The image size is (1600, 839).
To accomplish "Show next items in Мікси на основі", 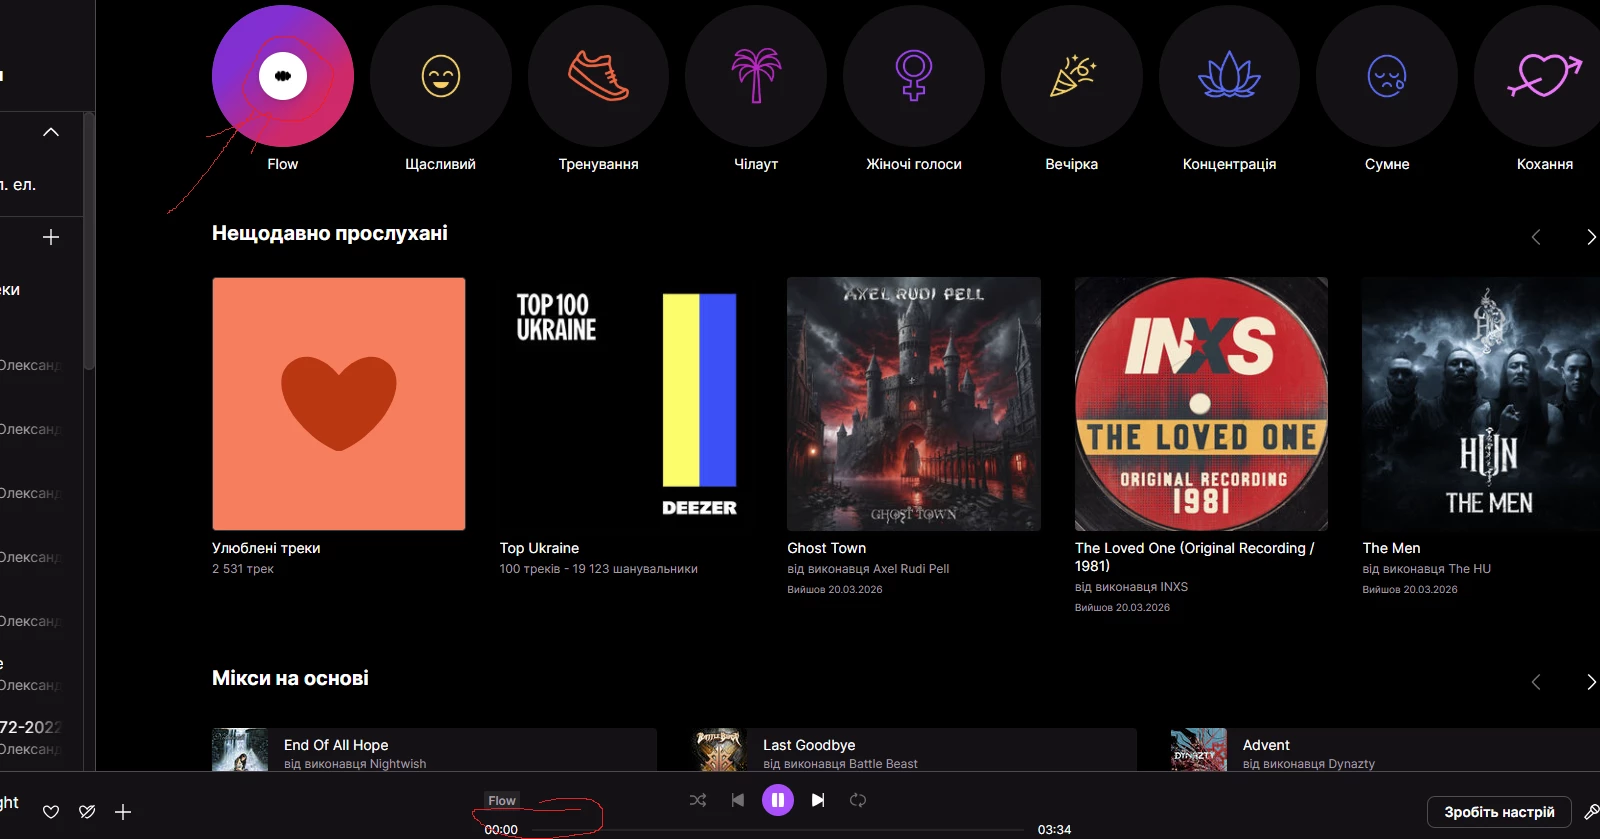I will 1591,682.
